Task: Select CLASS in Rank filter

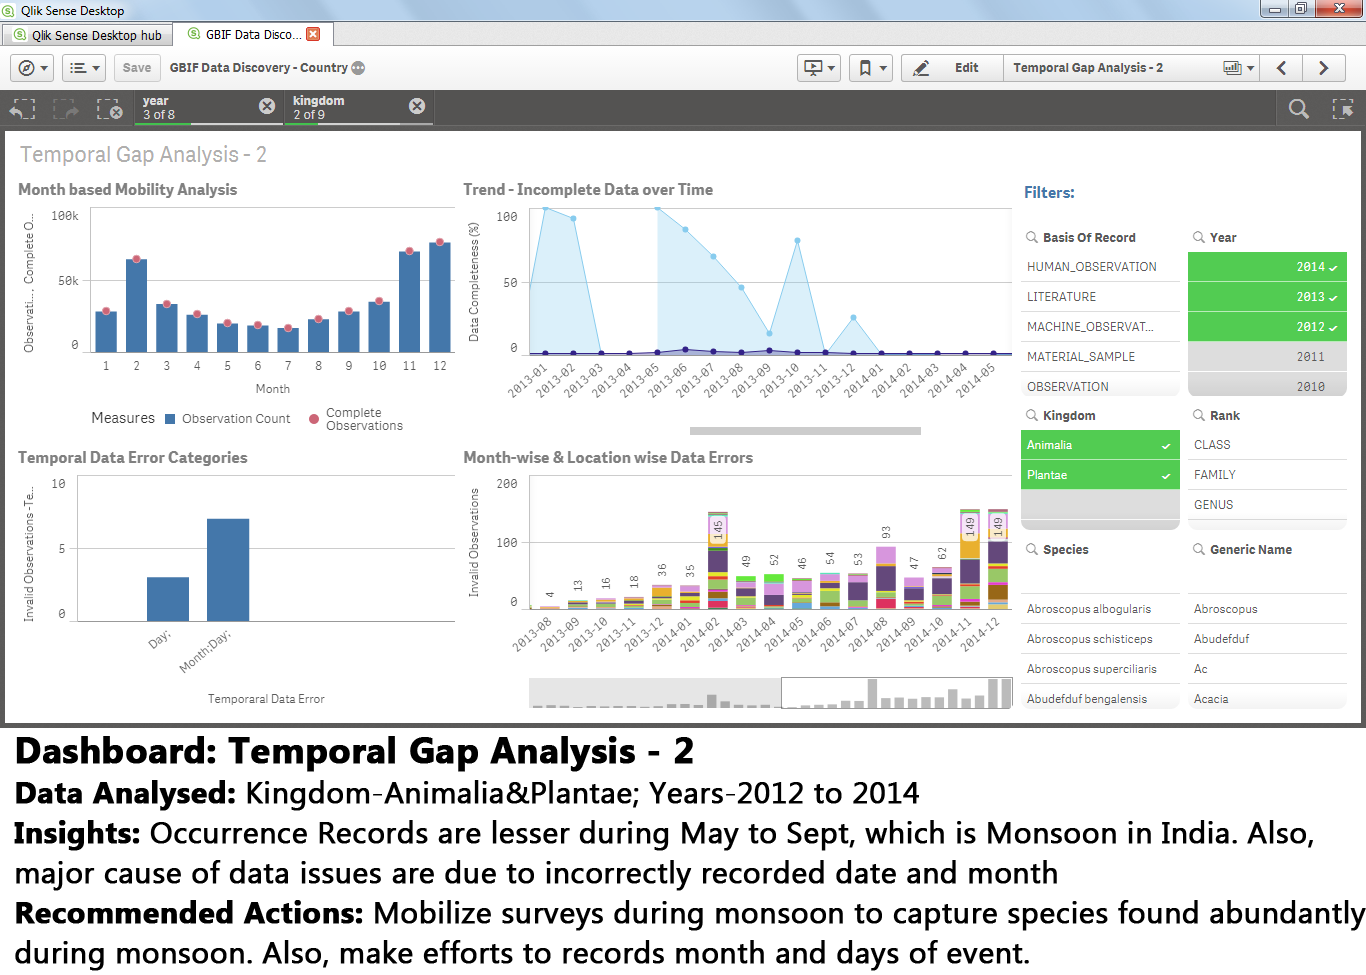Action: (1267, 445)
